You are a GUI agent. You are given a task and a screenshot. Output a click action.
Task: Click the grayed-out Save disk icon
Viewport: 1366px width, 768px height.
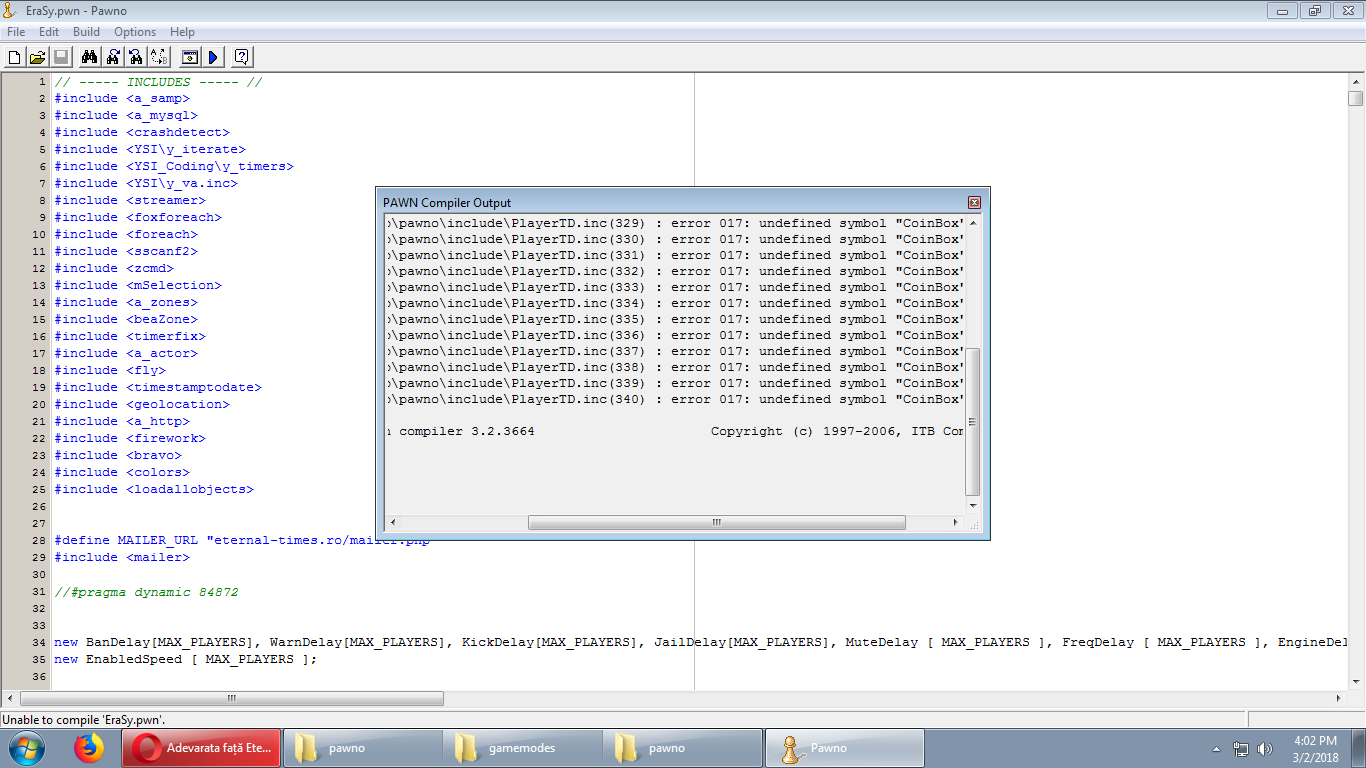point(60,57)
